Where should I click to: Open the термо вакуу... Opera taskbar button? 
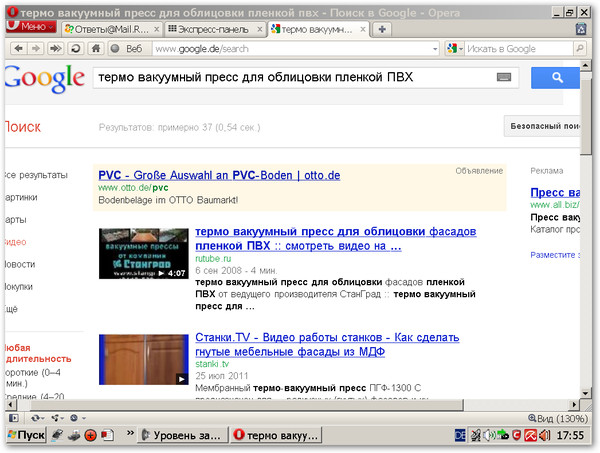(x=276, y=435)
